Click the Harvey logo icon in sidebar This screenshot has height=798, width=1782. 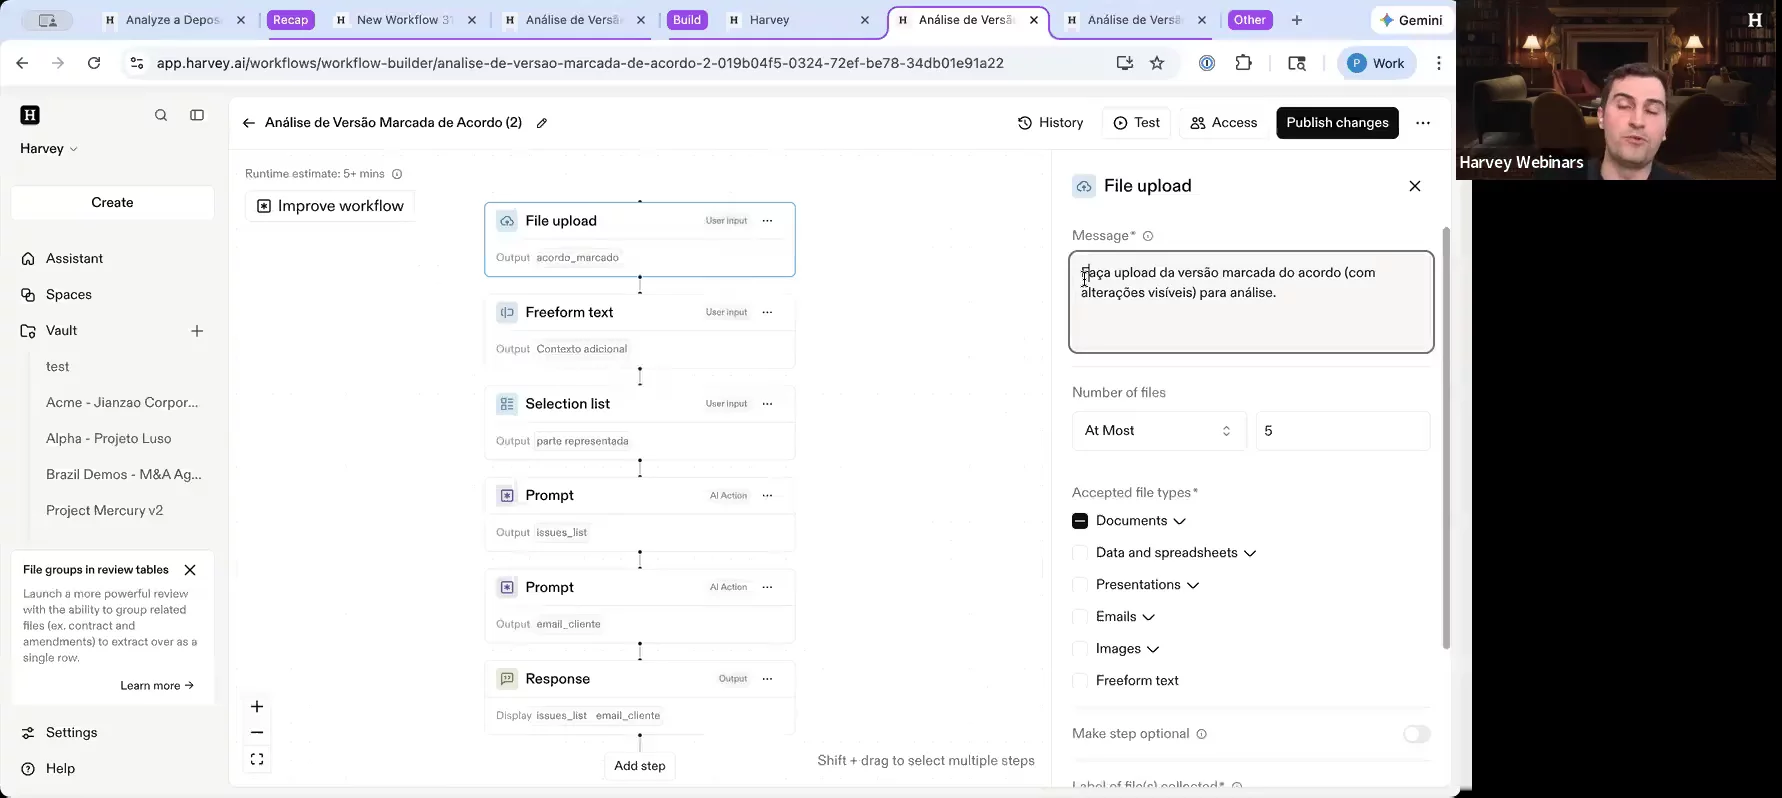coord(30,115)
